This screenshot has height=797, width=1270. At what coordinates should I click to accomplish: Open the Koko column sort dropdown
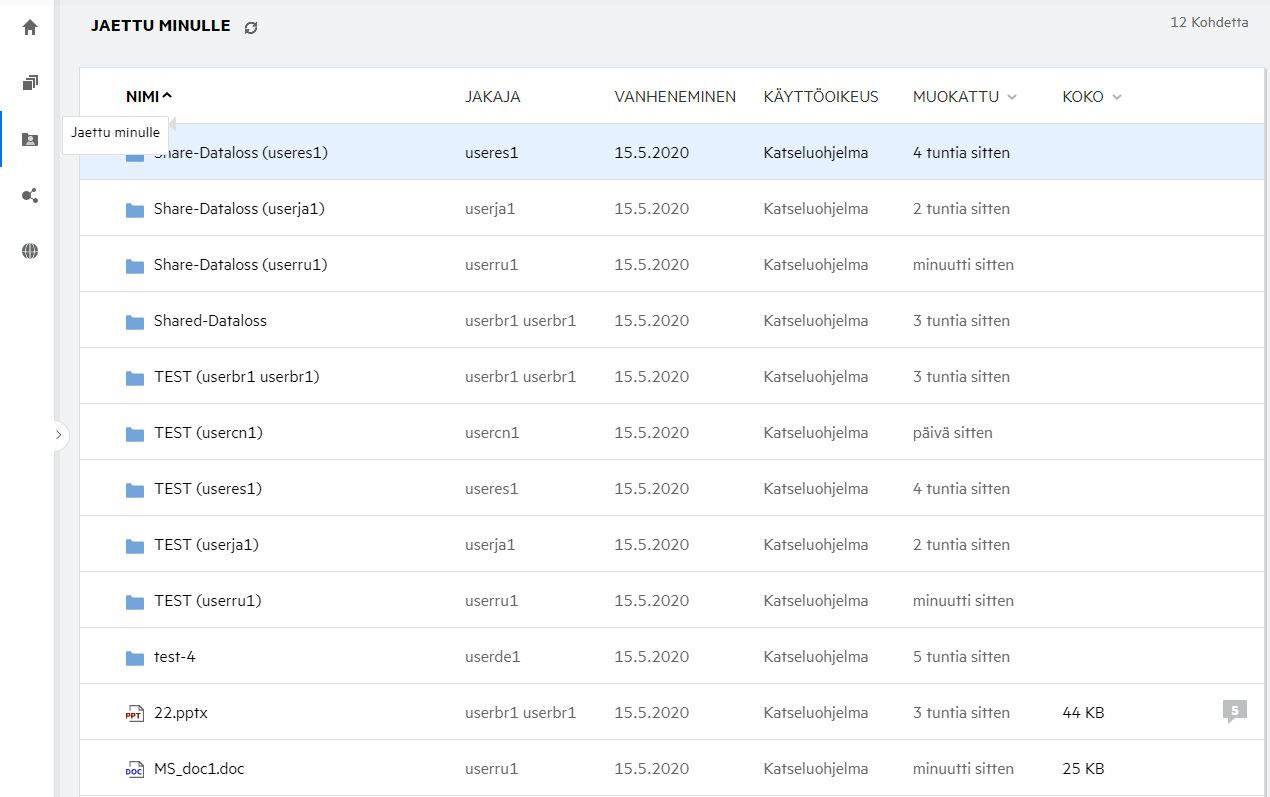point(1117,97)
